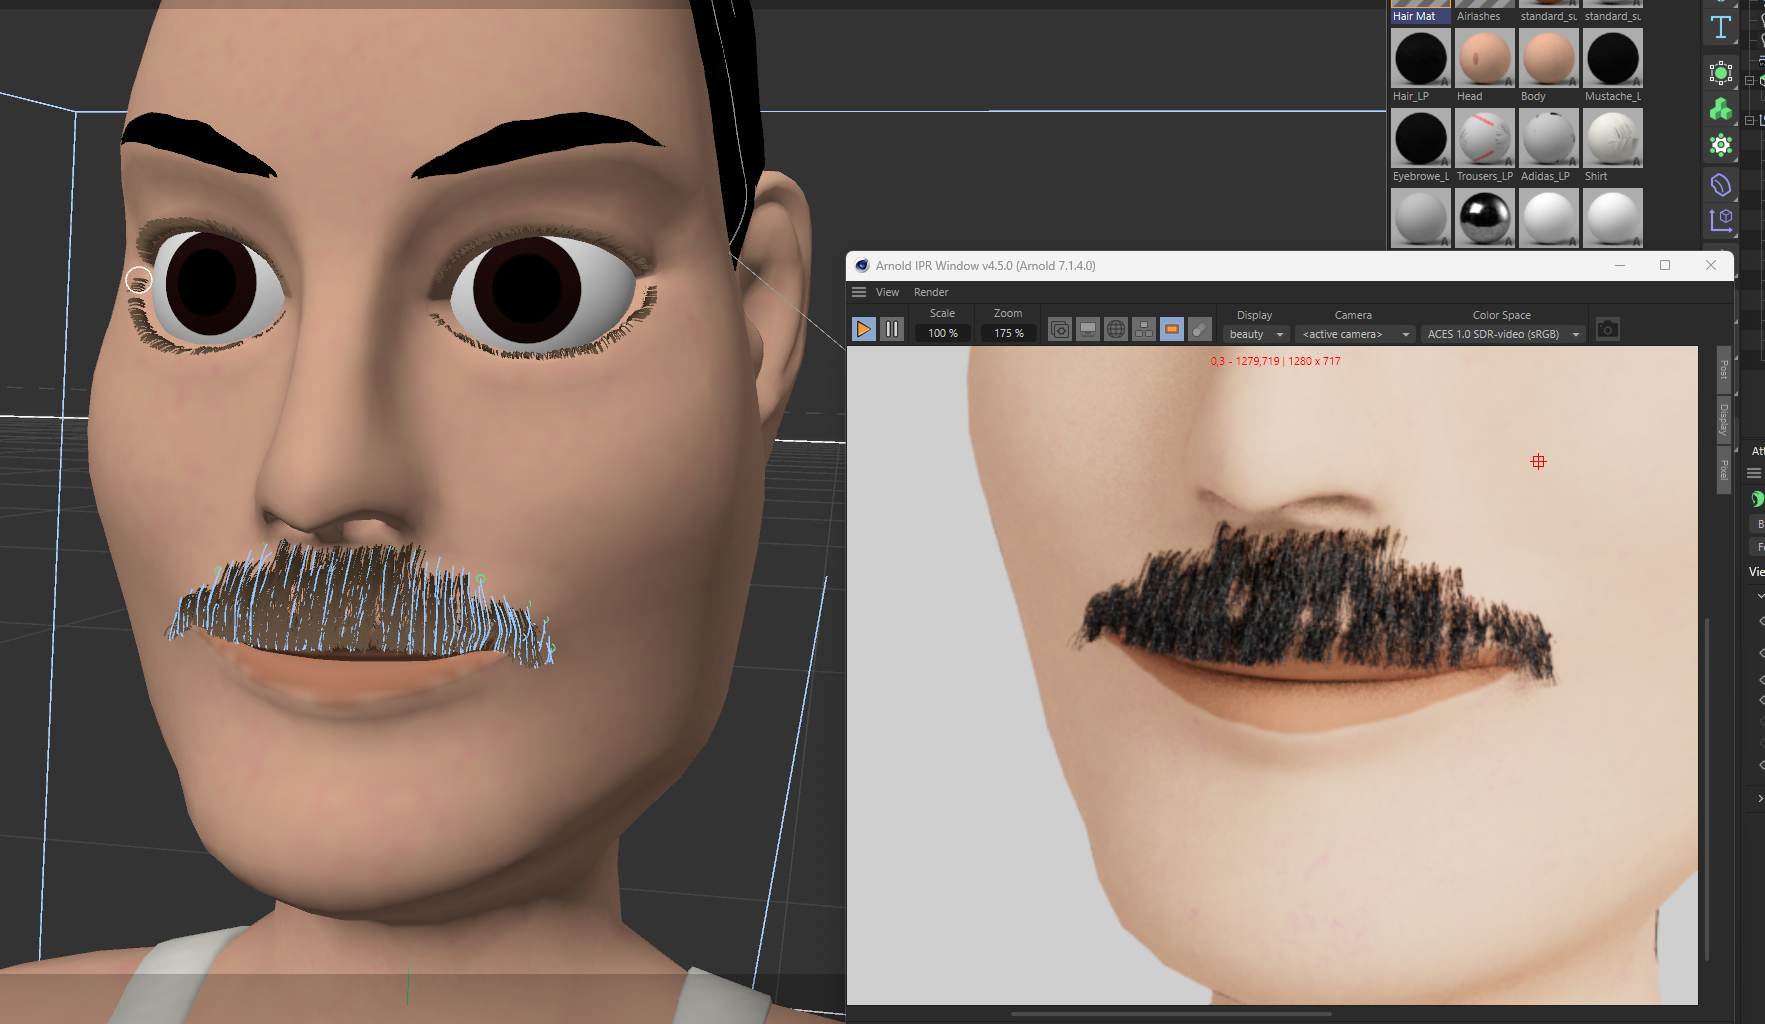This screenshot has width=1765, height=1024.
Task: Open the active camera dropdown
Action: 1354,334
